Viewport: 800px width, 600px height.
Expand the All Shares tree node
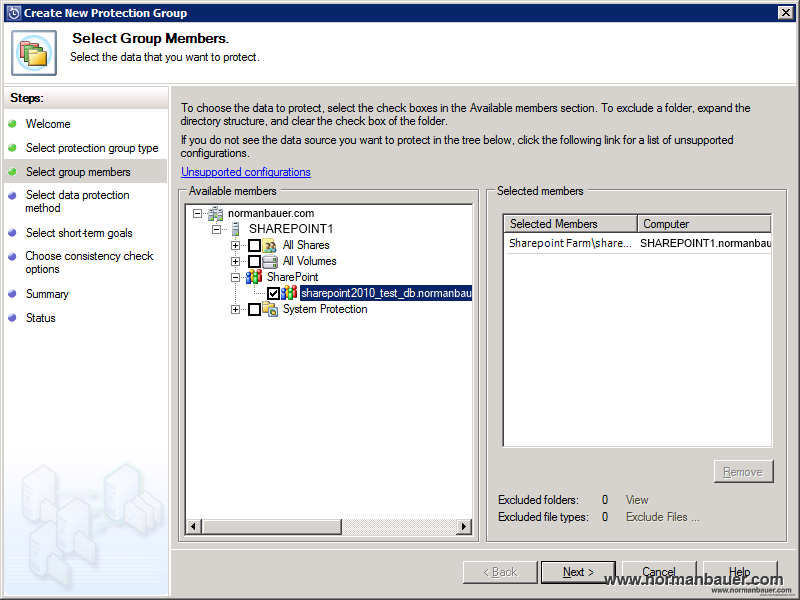tap(236, 245)
